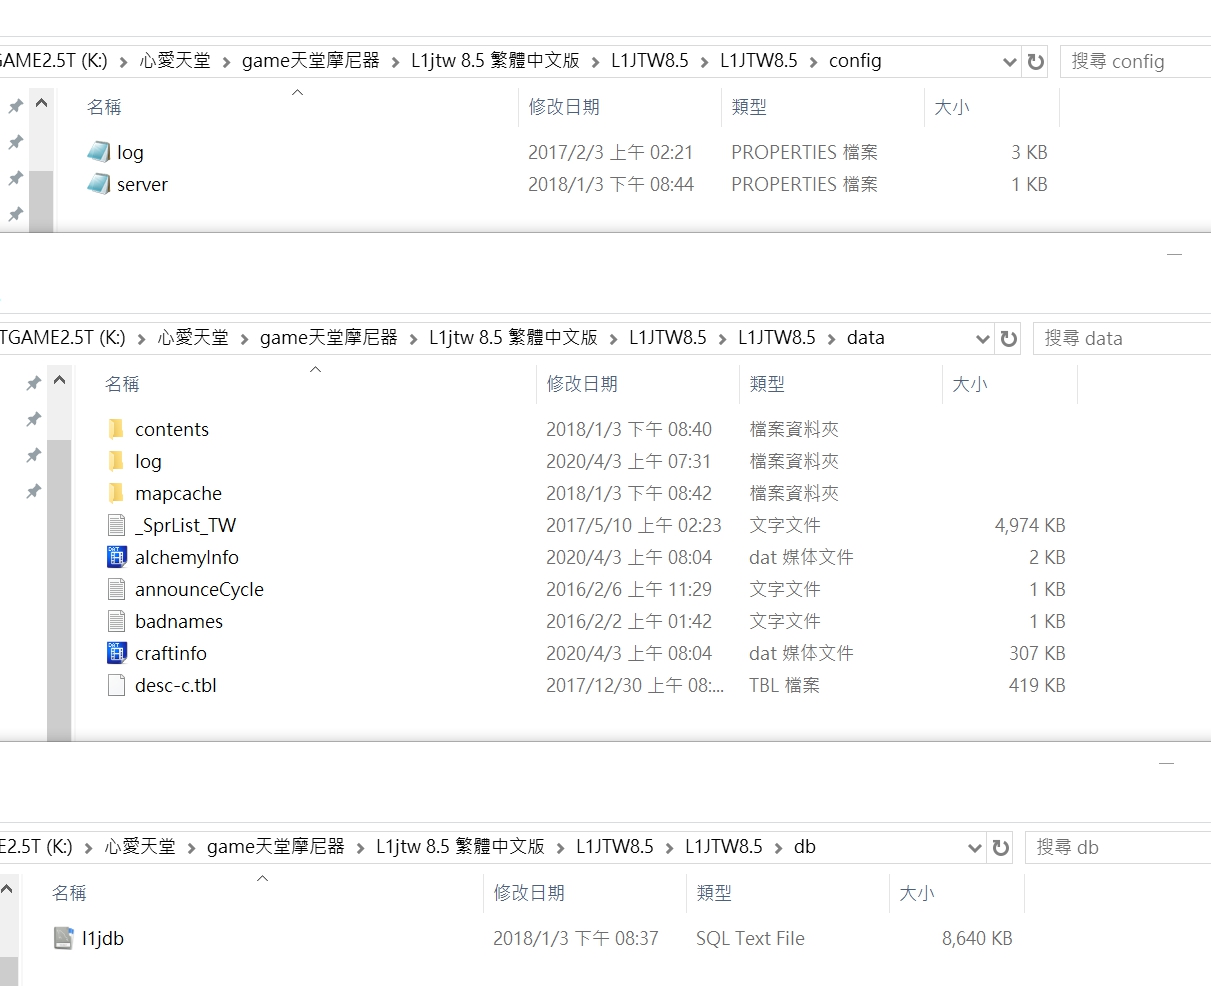Click scroll up arrow in config sidebar
This screenshot has height=986, width=1211.
41,104
